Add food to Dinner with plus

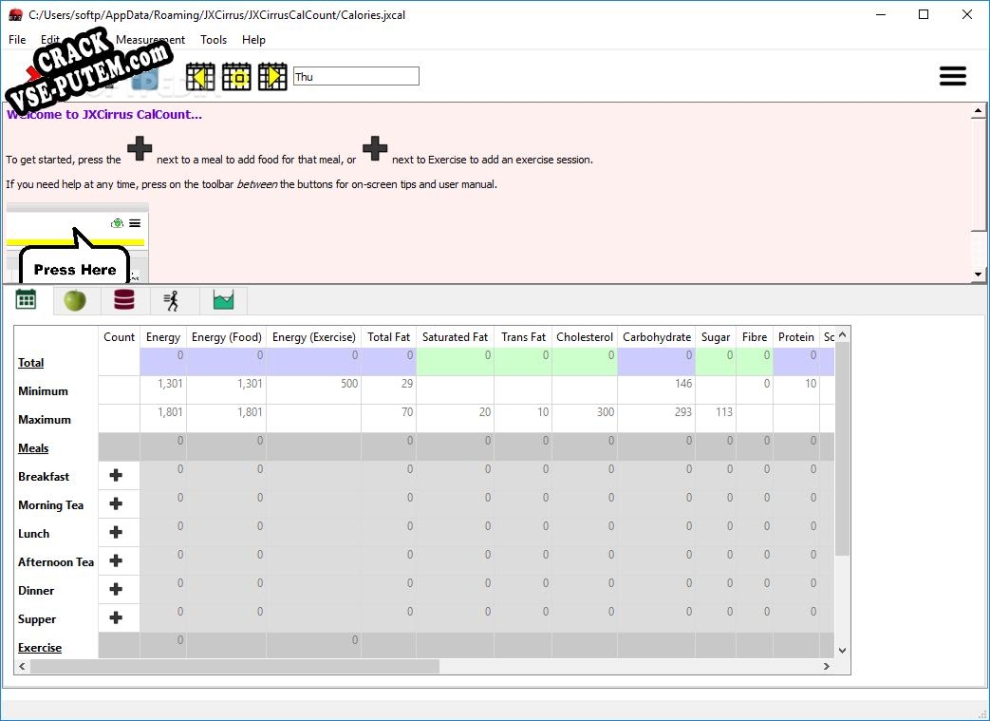tap(116, 589)
